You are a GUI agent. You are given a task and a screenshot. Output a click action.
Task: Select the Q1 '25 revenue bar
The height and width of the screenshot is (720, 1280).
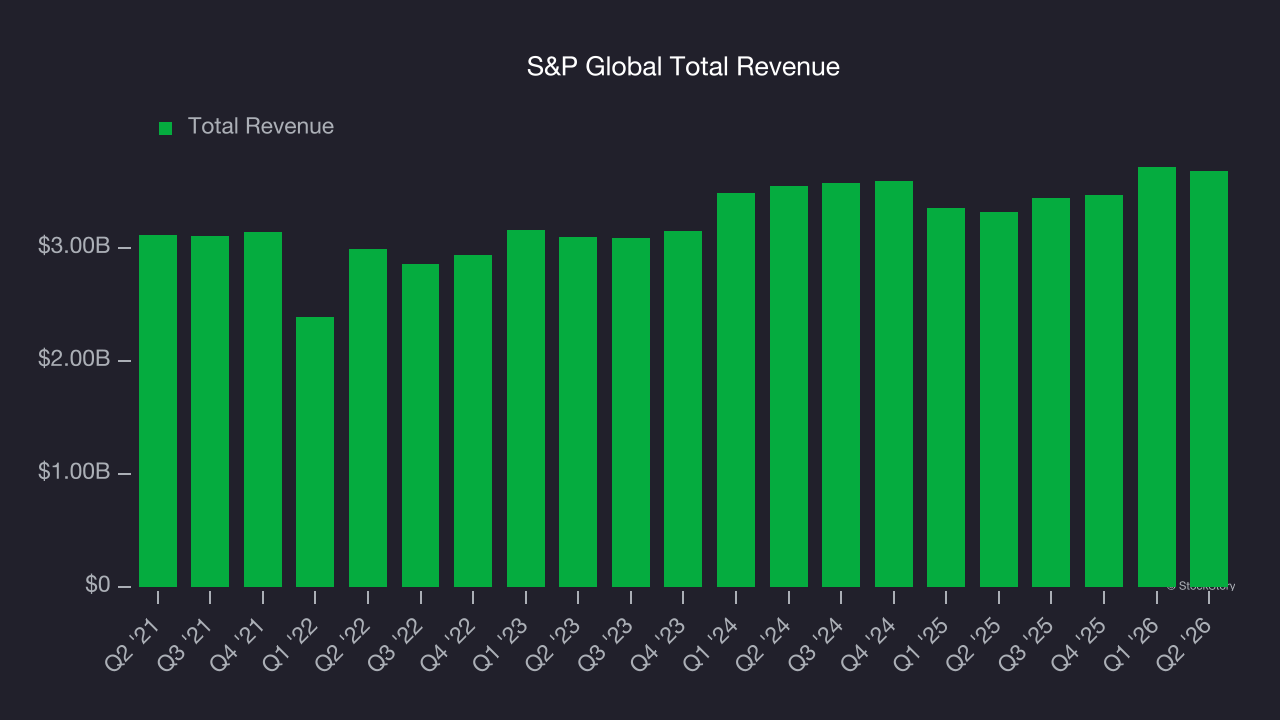click(946, 397)
